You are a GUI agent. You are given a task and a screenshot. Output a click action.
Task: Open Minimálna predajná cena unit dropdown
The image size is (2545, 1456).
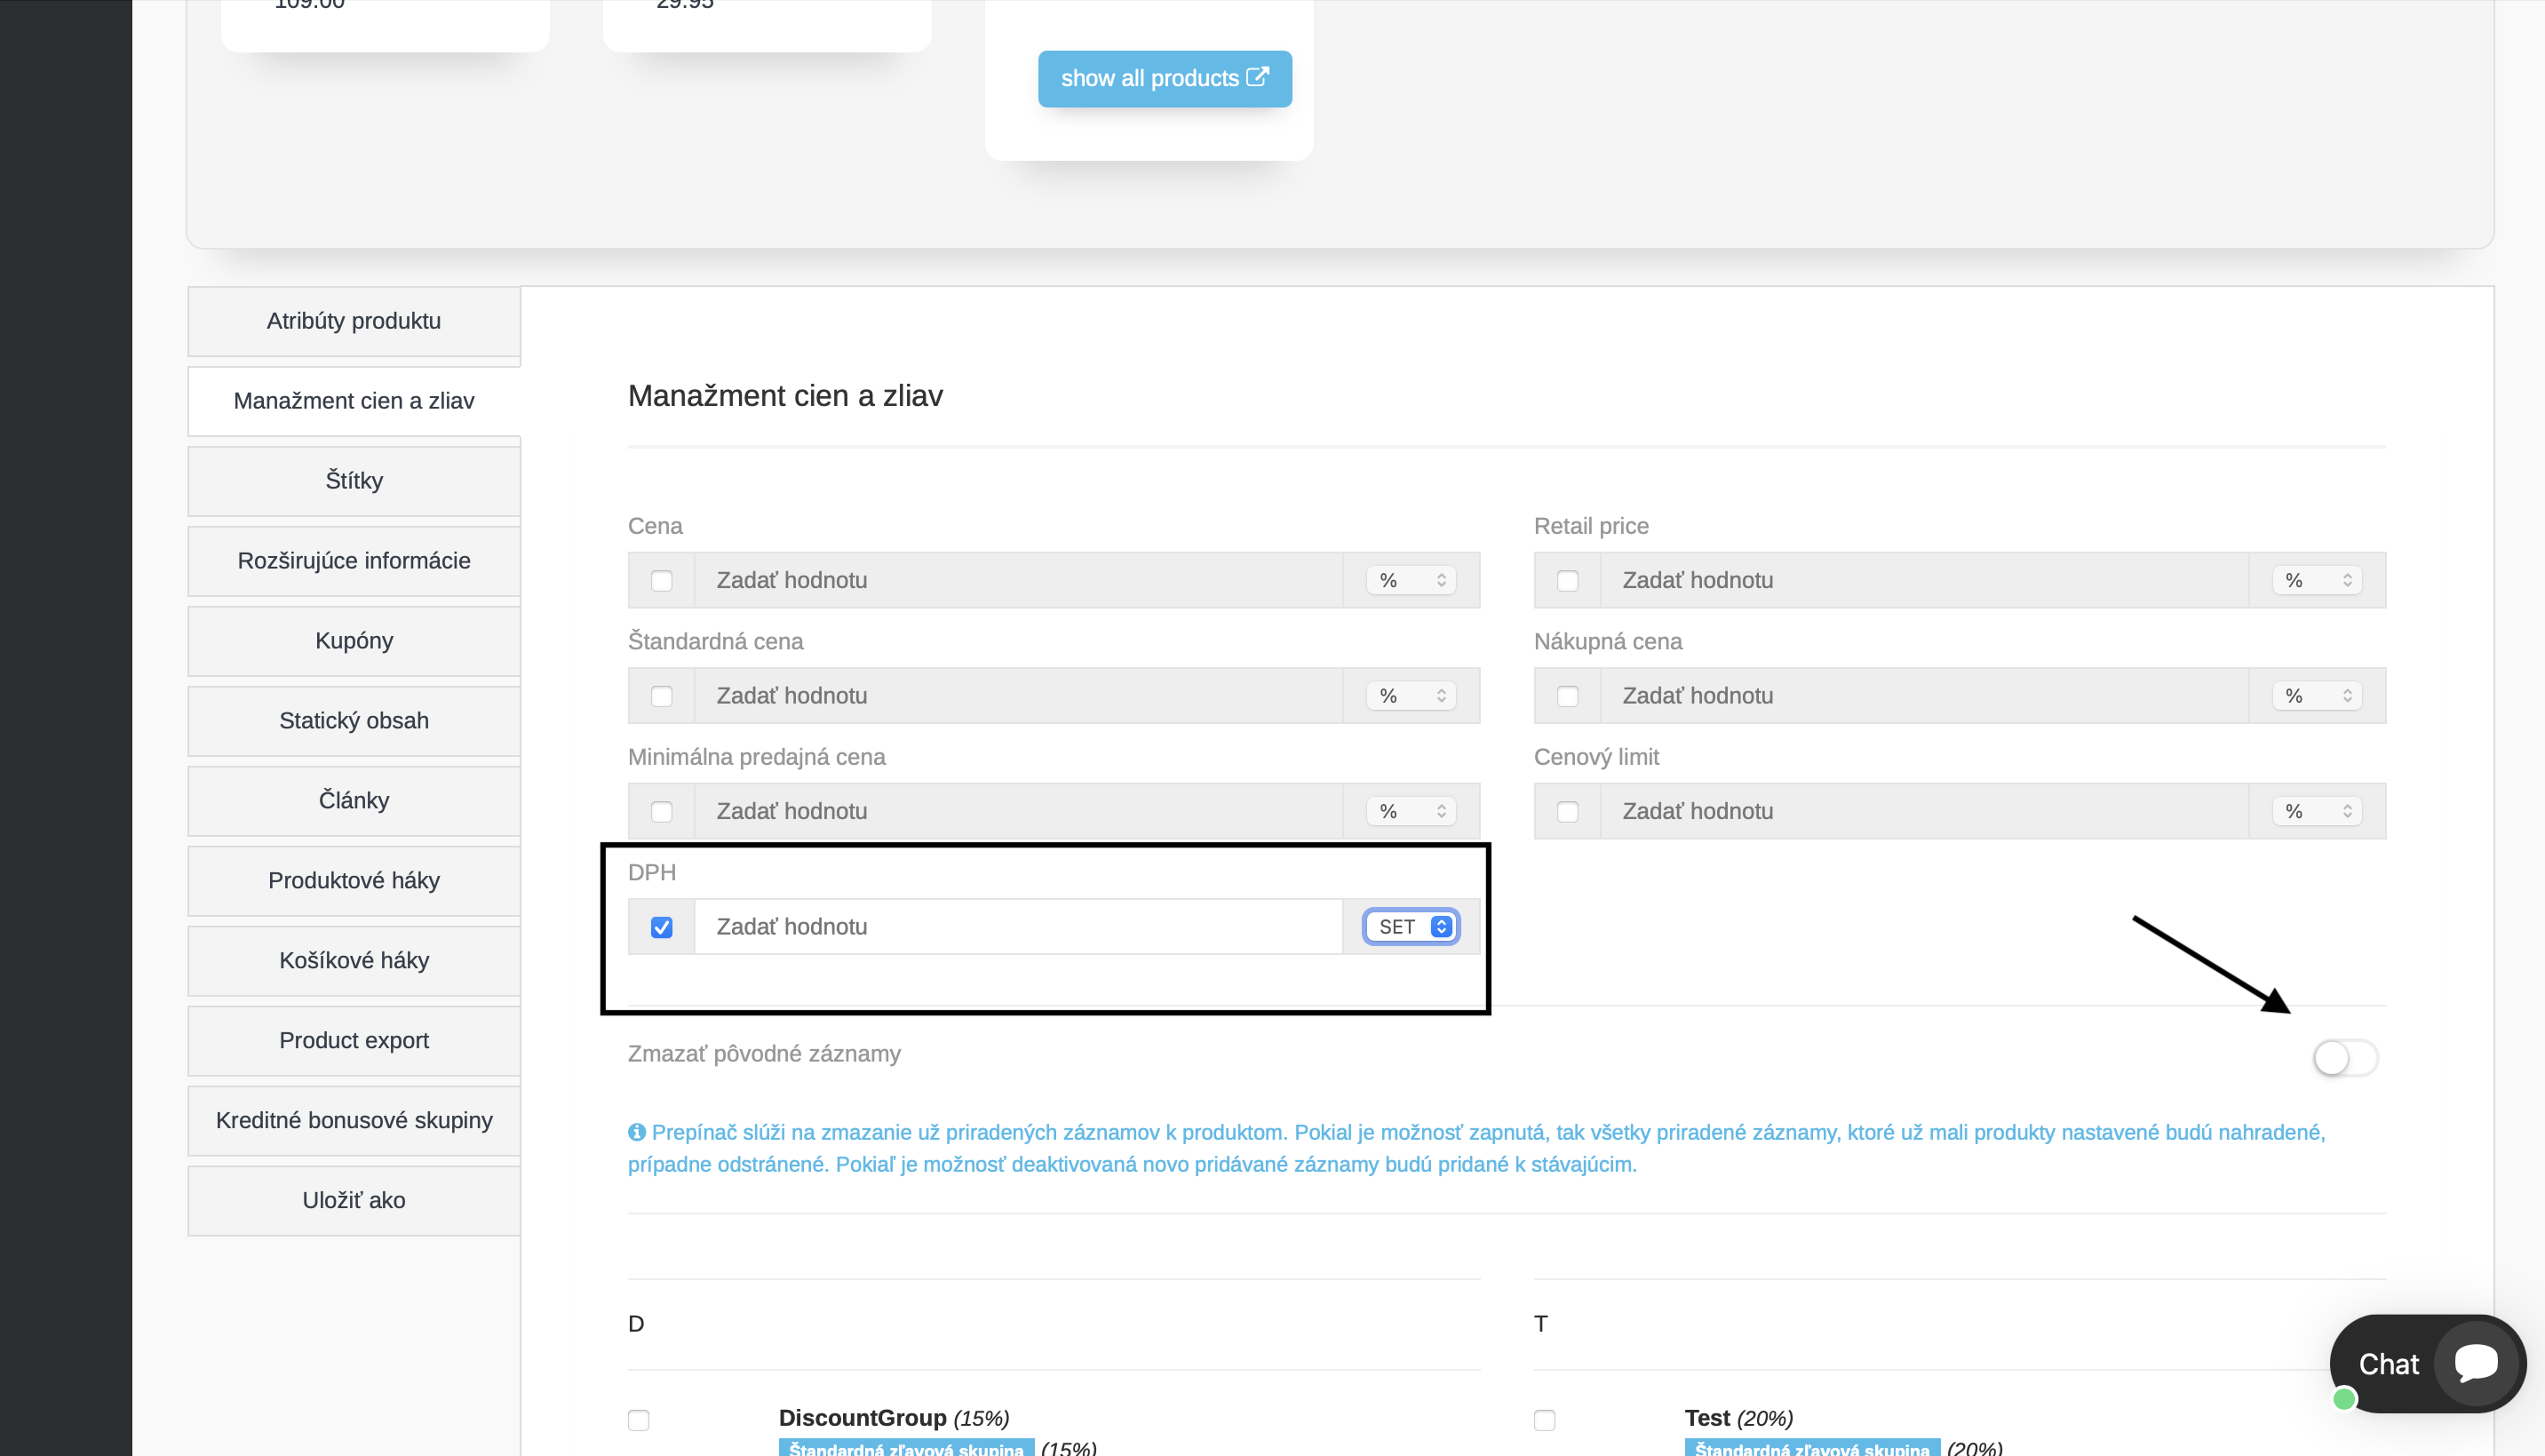pos(1411,811)
